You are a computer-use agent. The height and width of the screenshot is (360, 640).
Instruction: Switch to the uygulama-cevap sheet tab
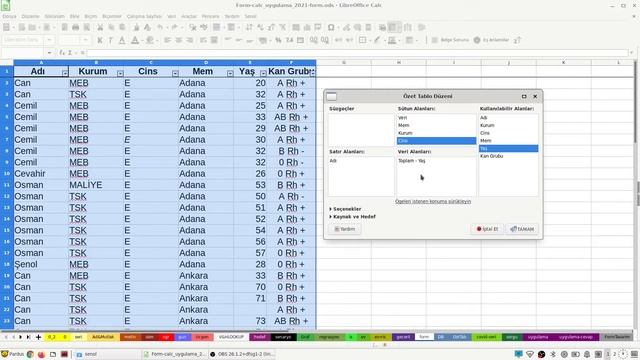[576, 337]
